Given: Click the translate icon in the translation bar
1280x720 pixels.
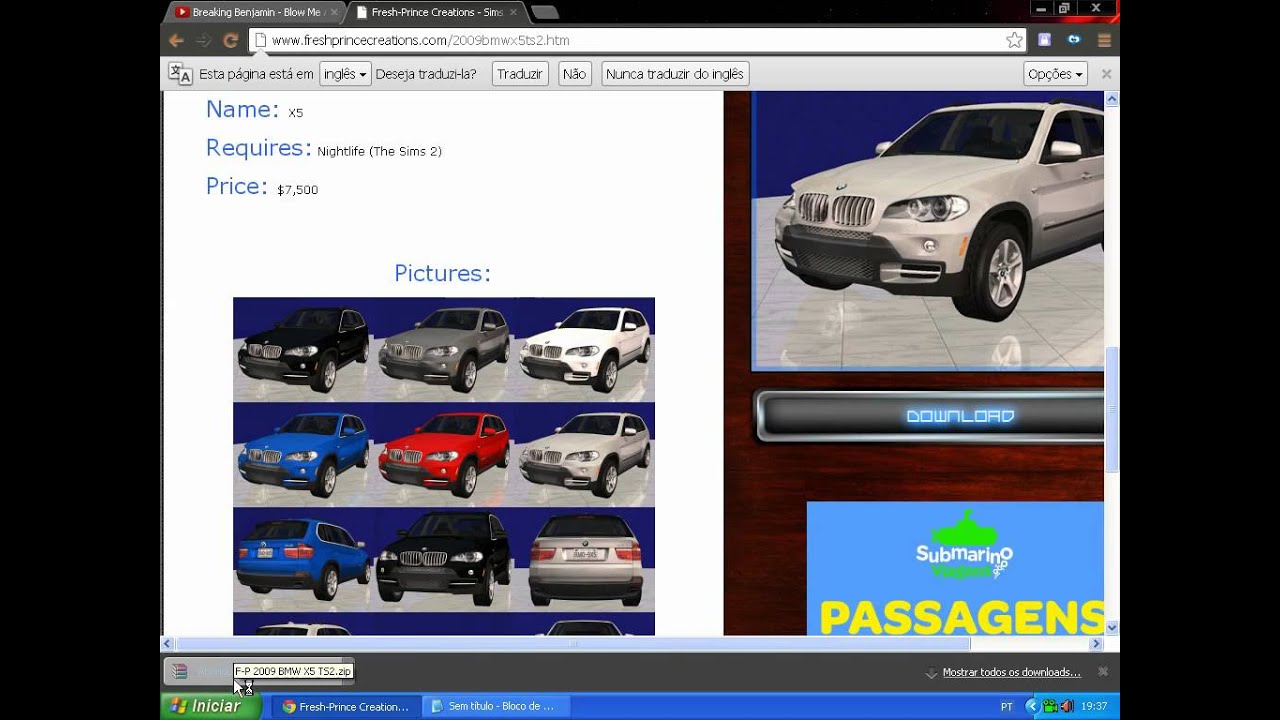Looking at the screenshot, I should tap(180, 74).
